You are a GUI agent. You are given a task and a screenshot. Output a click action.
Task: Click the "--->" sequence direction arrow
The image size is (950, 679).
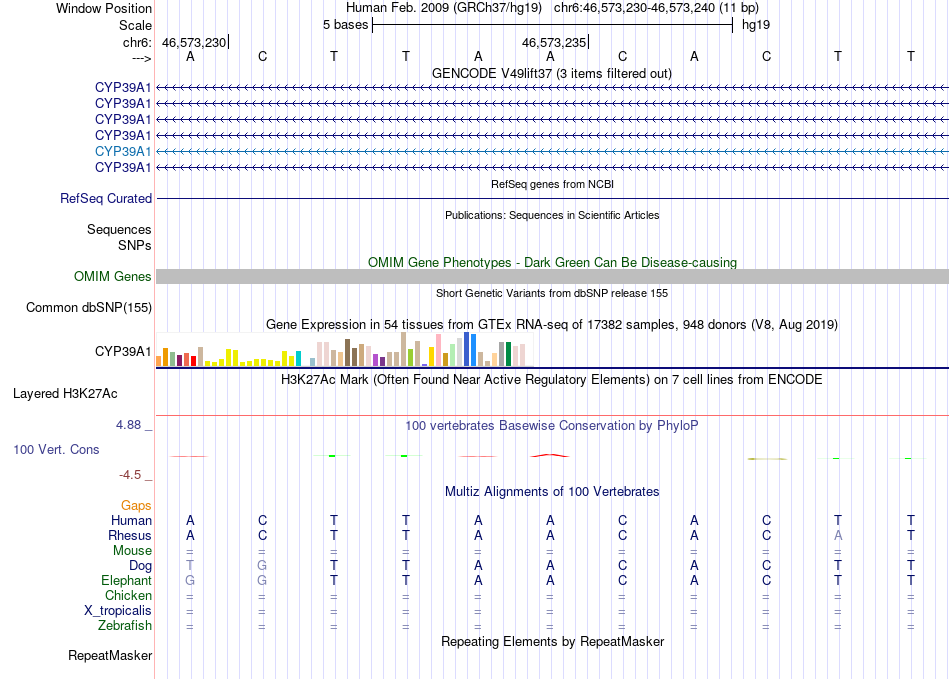141,58
